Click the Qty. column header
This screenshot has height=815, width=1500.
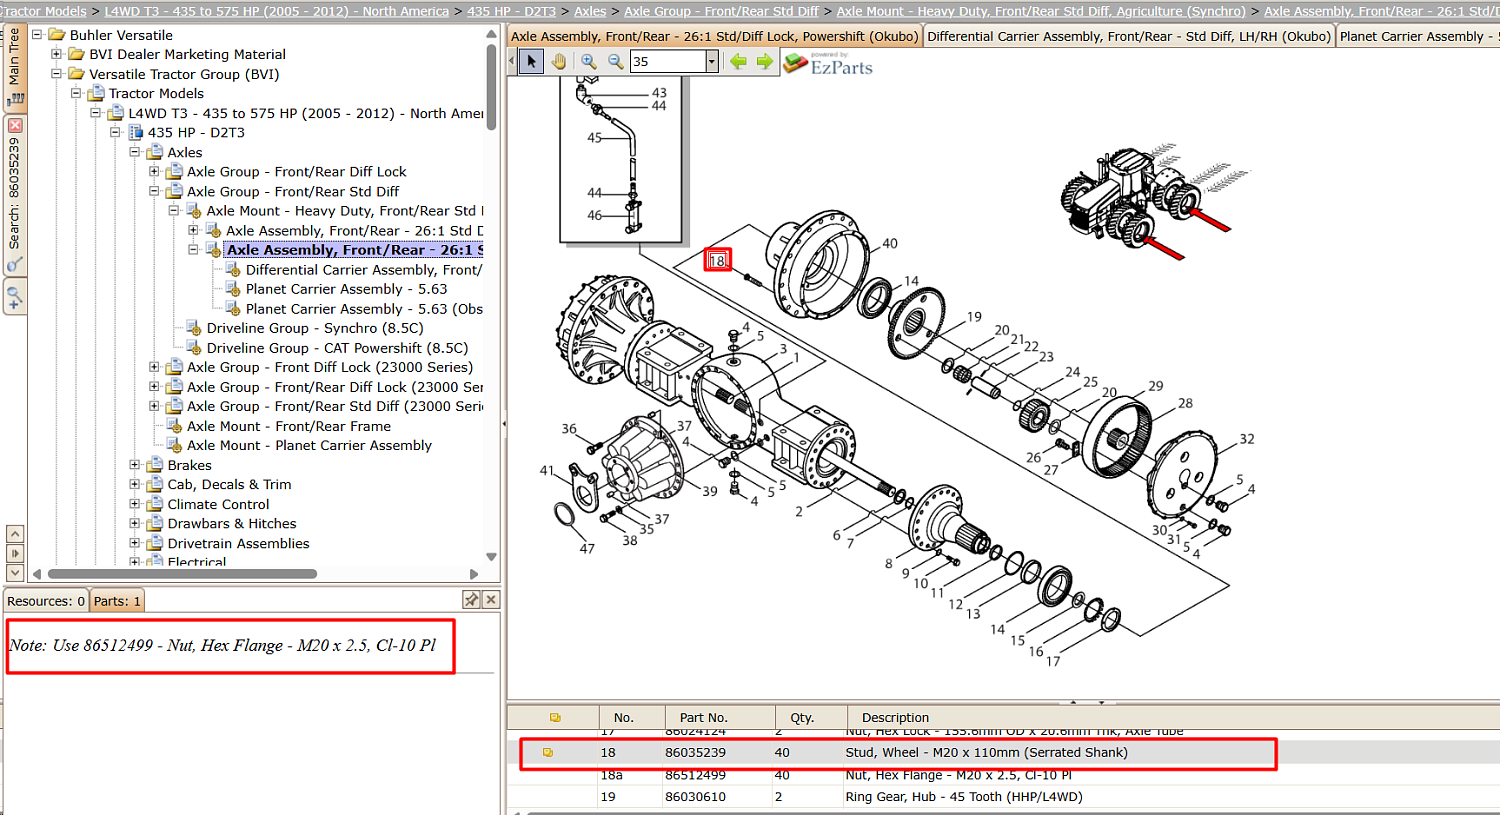[x=811, y=718]
